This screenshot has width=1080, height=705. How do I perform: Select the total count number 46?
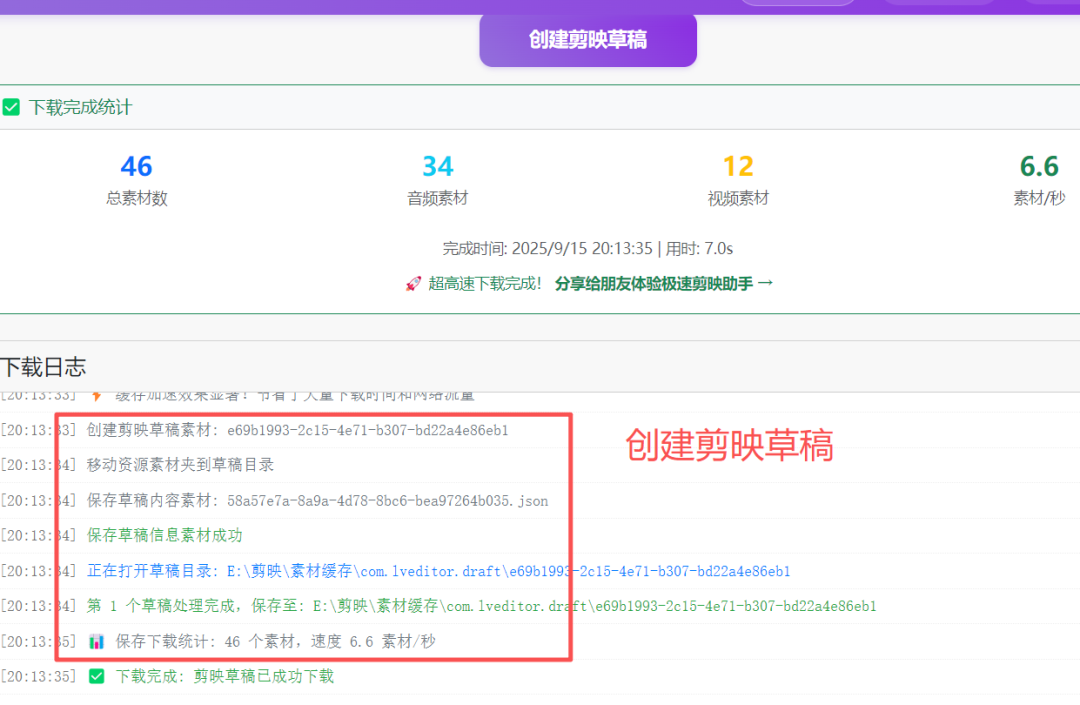[x=136, y=167]
